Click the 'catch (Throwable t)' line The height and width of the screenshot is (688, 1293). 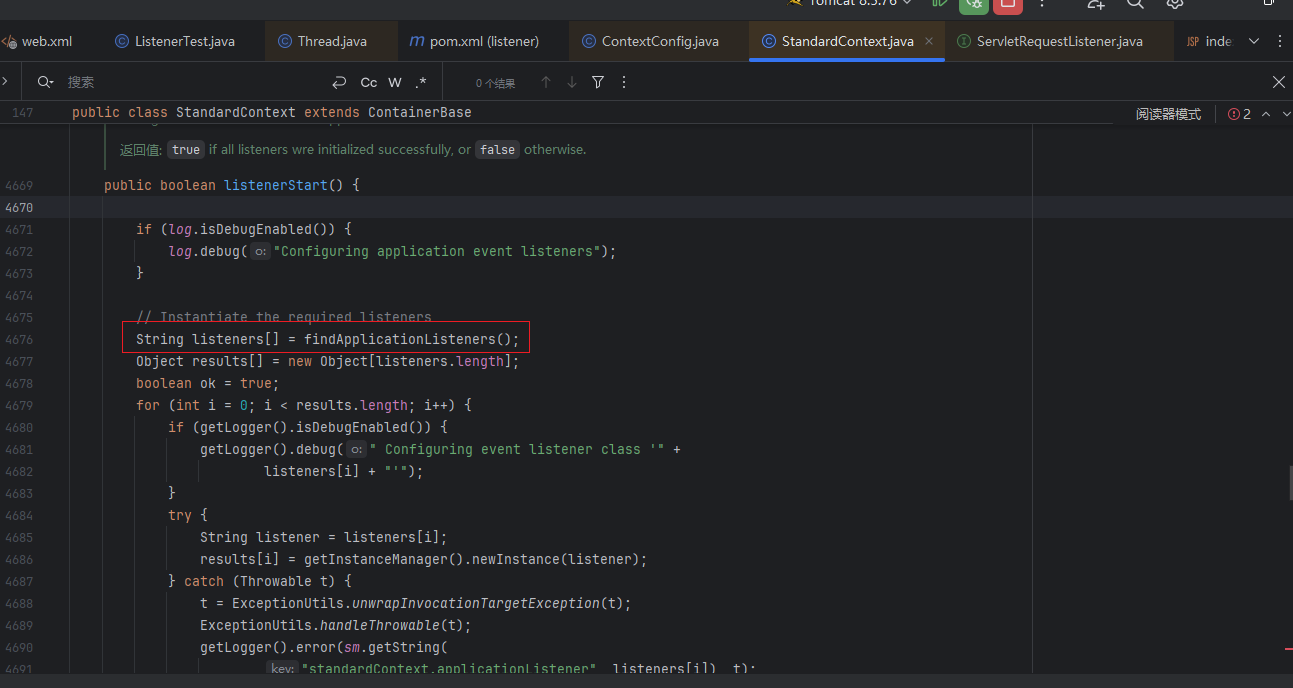click(x=260, y=581)
